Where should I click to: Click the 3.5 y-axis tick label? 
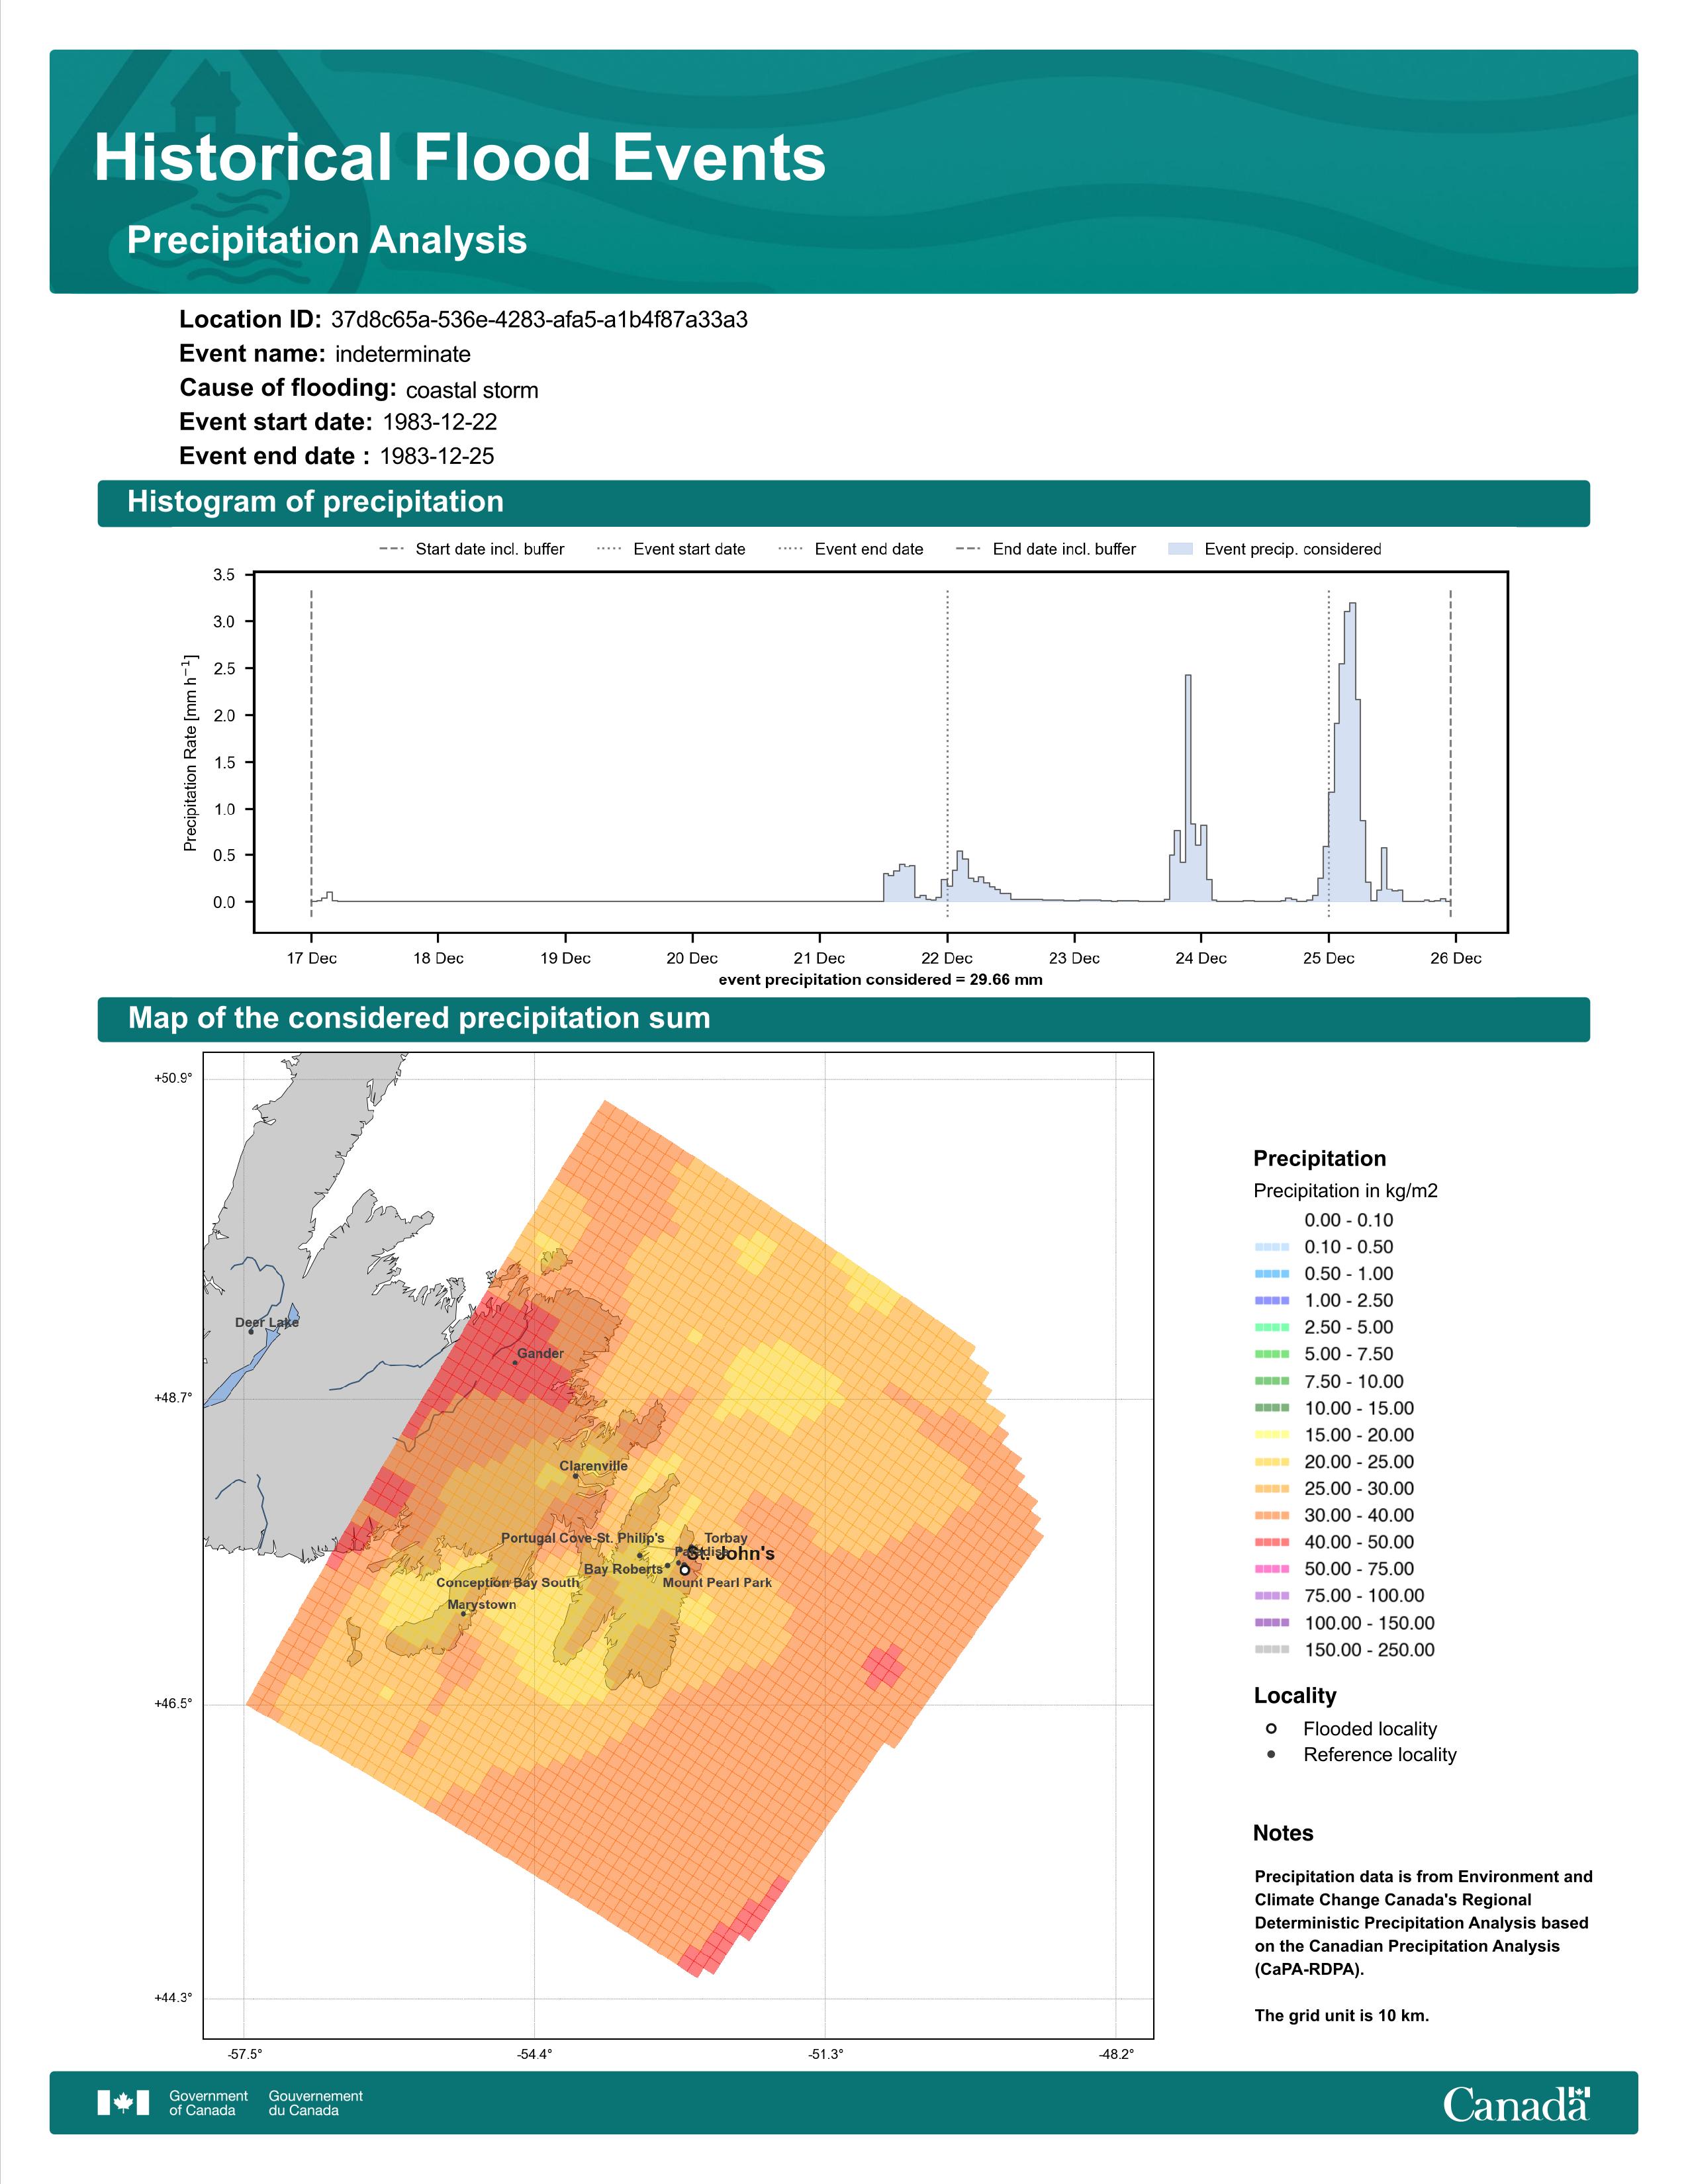tap(224, 575)
